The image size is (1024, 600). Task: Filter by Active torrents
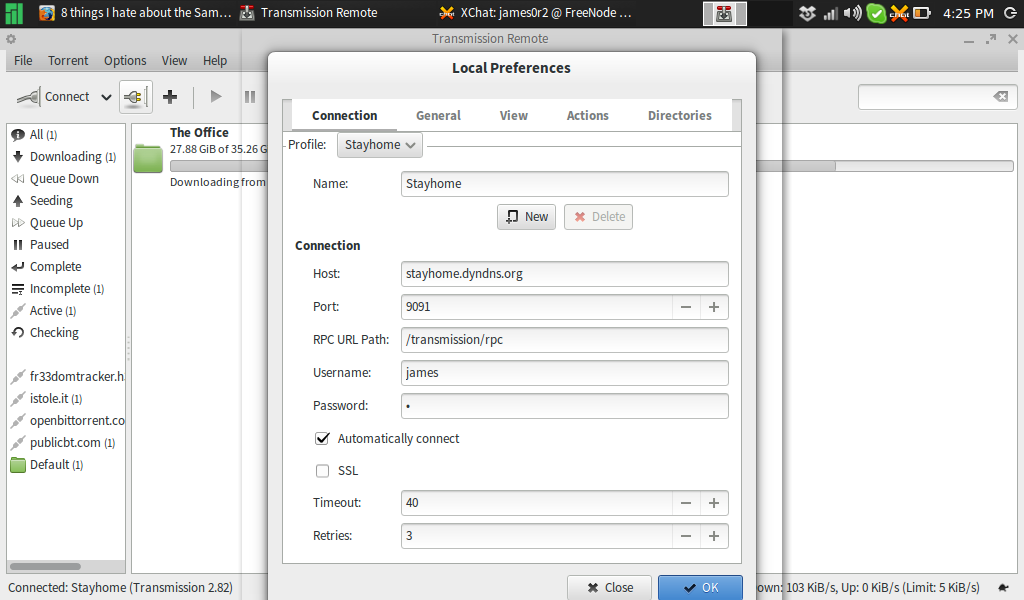coord(44,311)
